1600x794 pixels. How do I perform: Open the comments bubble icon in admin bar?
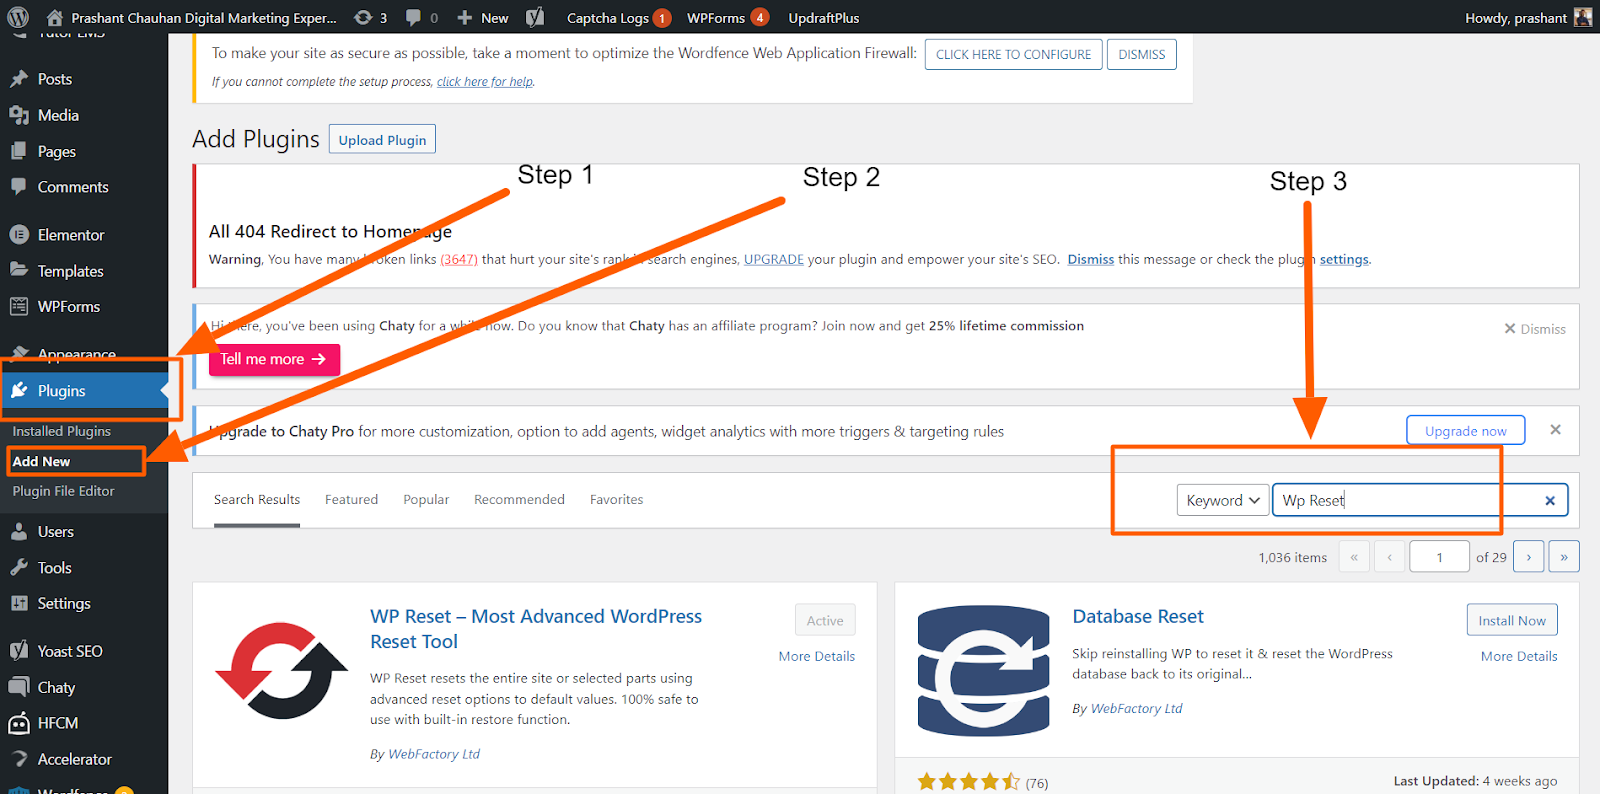click(413, 17)
